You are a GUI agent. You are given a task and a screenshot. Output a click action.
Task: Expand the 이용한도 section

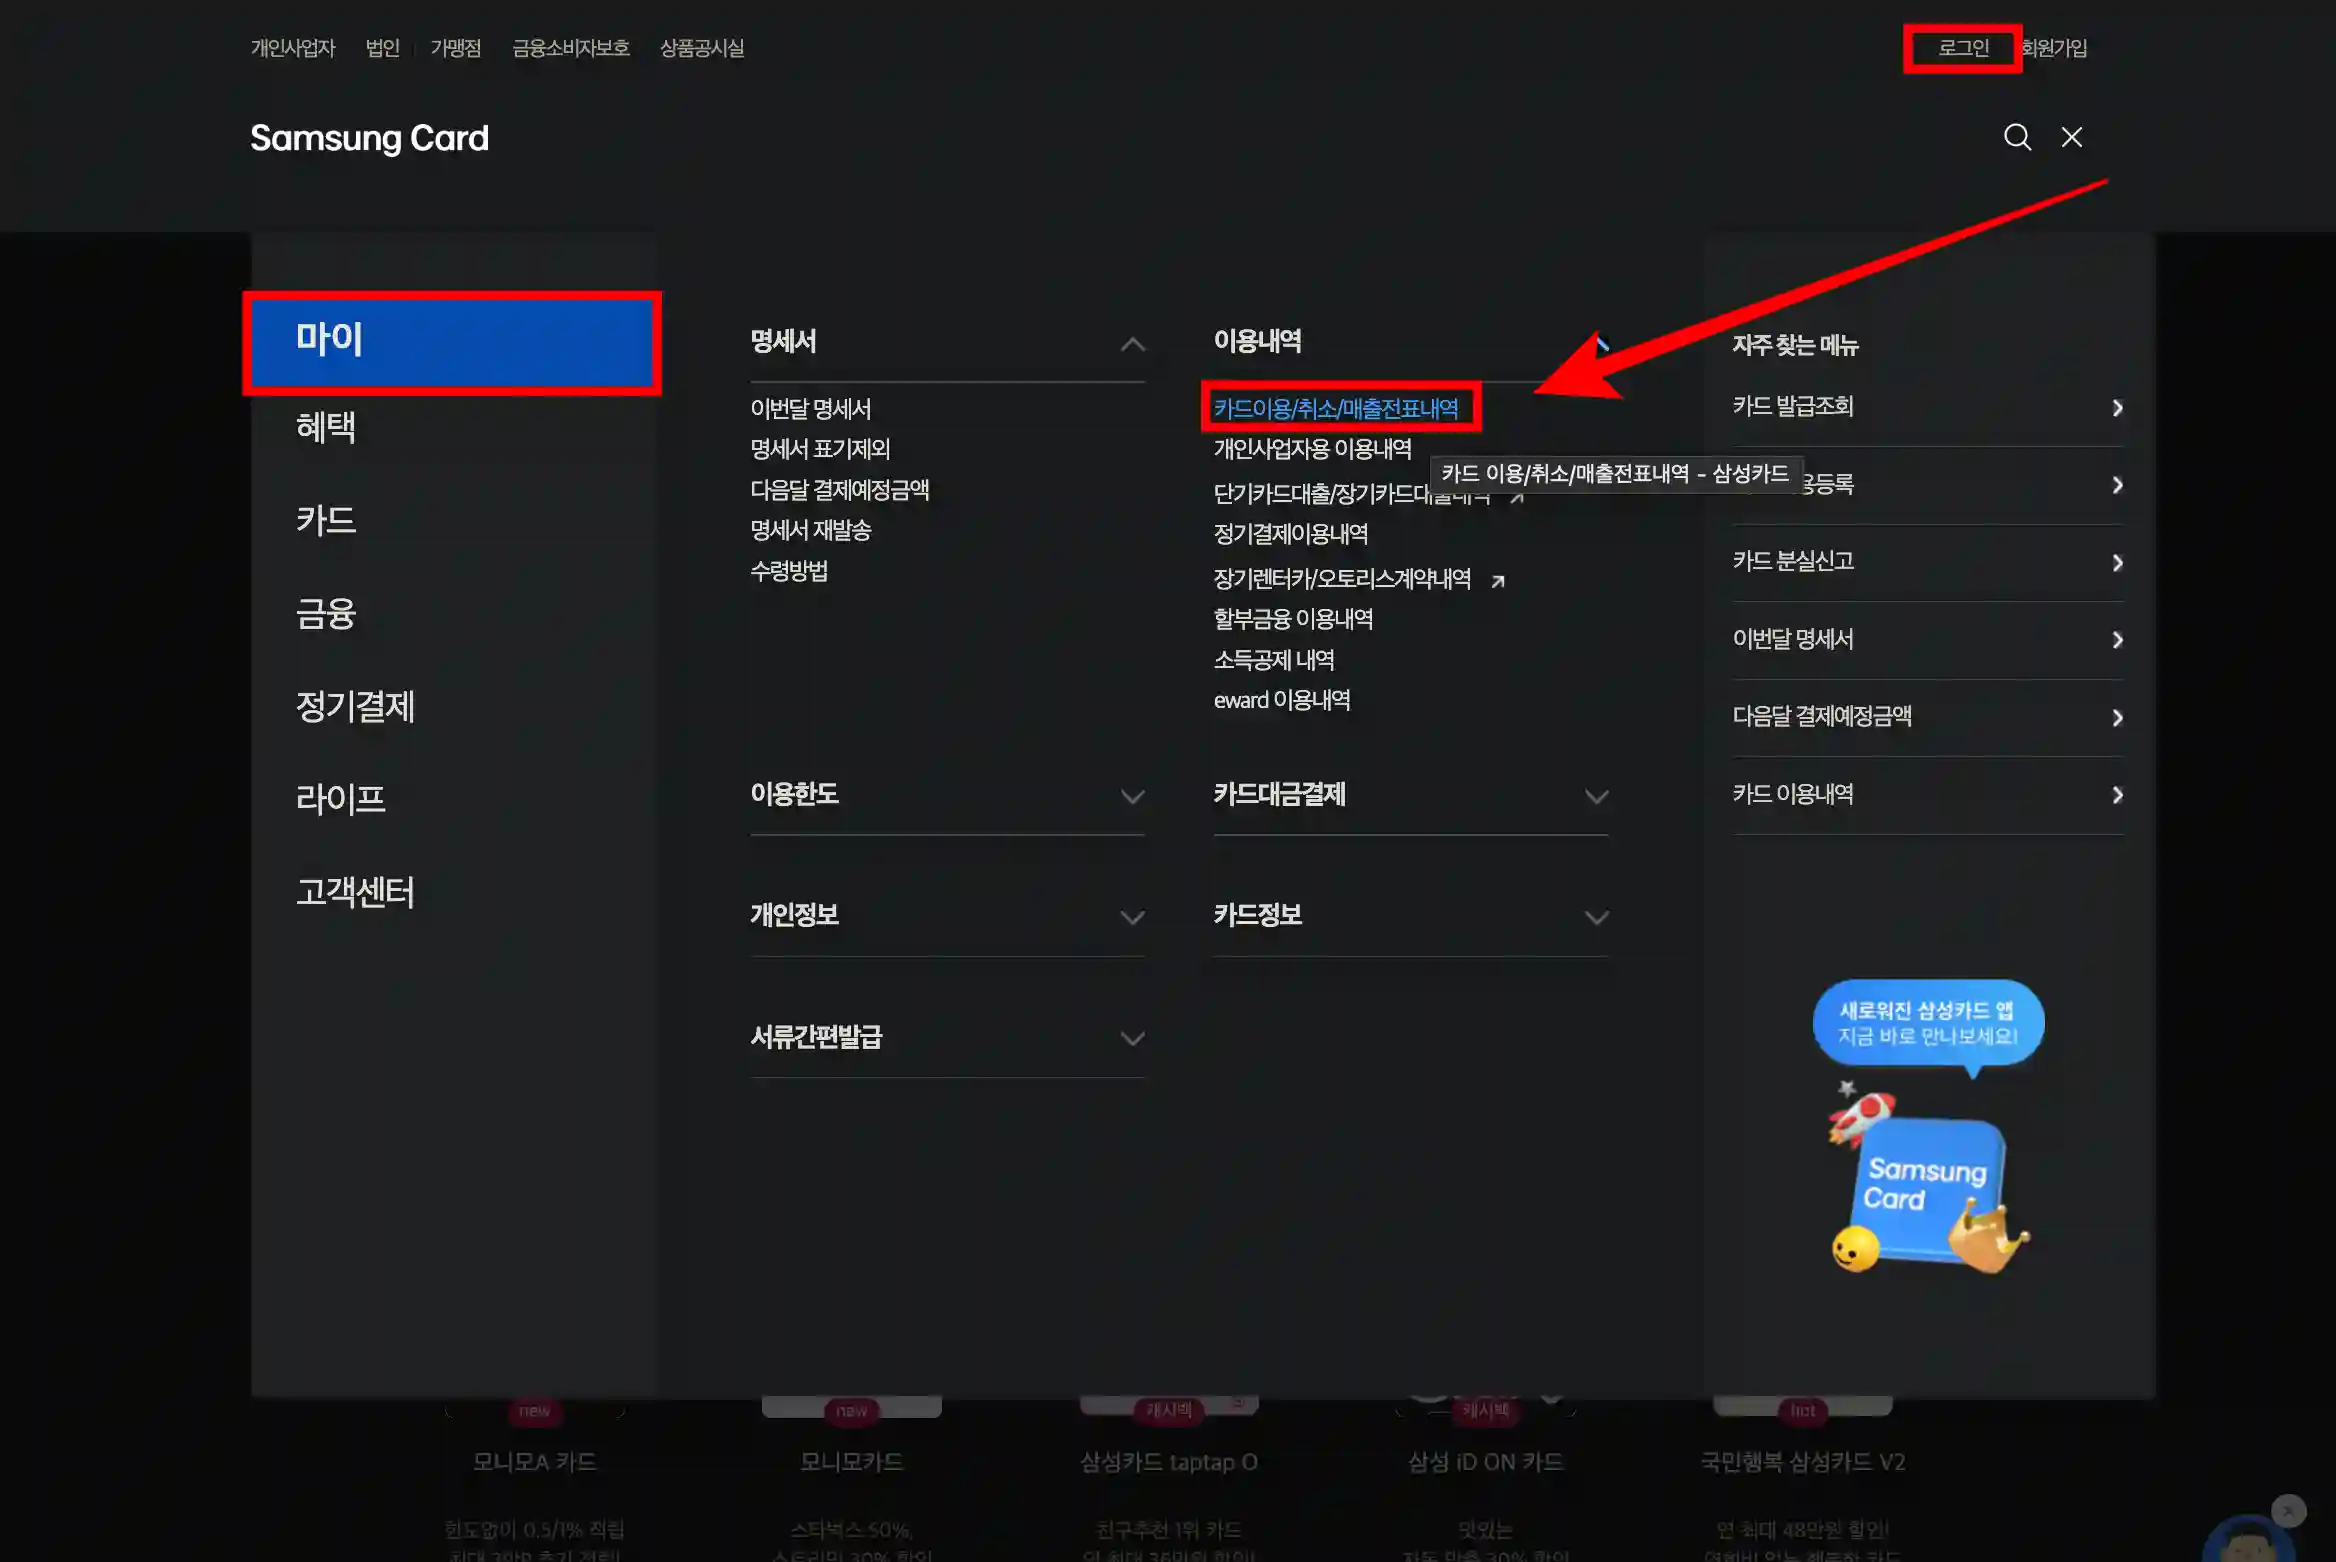(1132, 797)
